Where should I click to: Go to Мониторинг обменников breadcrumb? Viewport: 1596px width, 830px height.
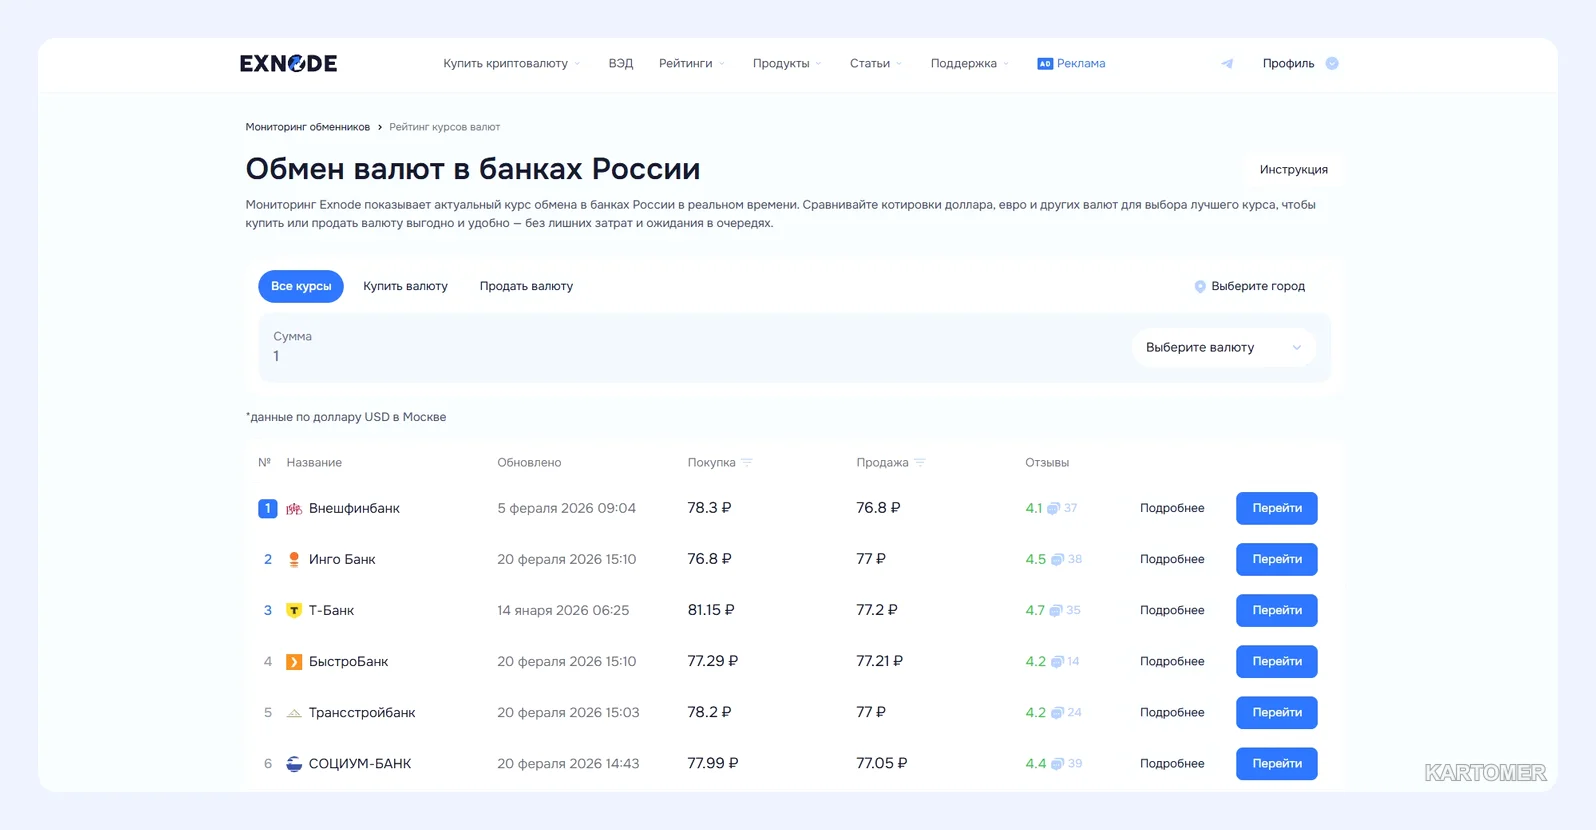tap(308, 127)
